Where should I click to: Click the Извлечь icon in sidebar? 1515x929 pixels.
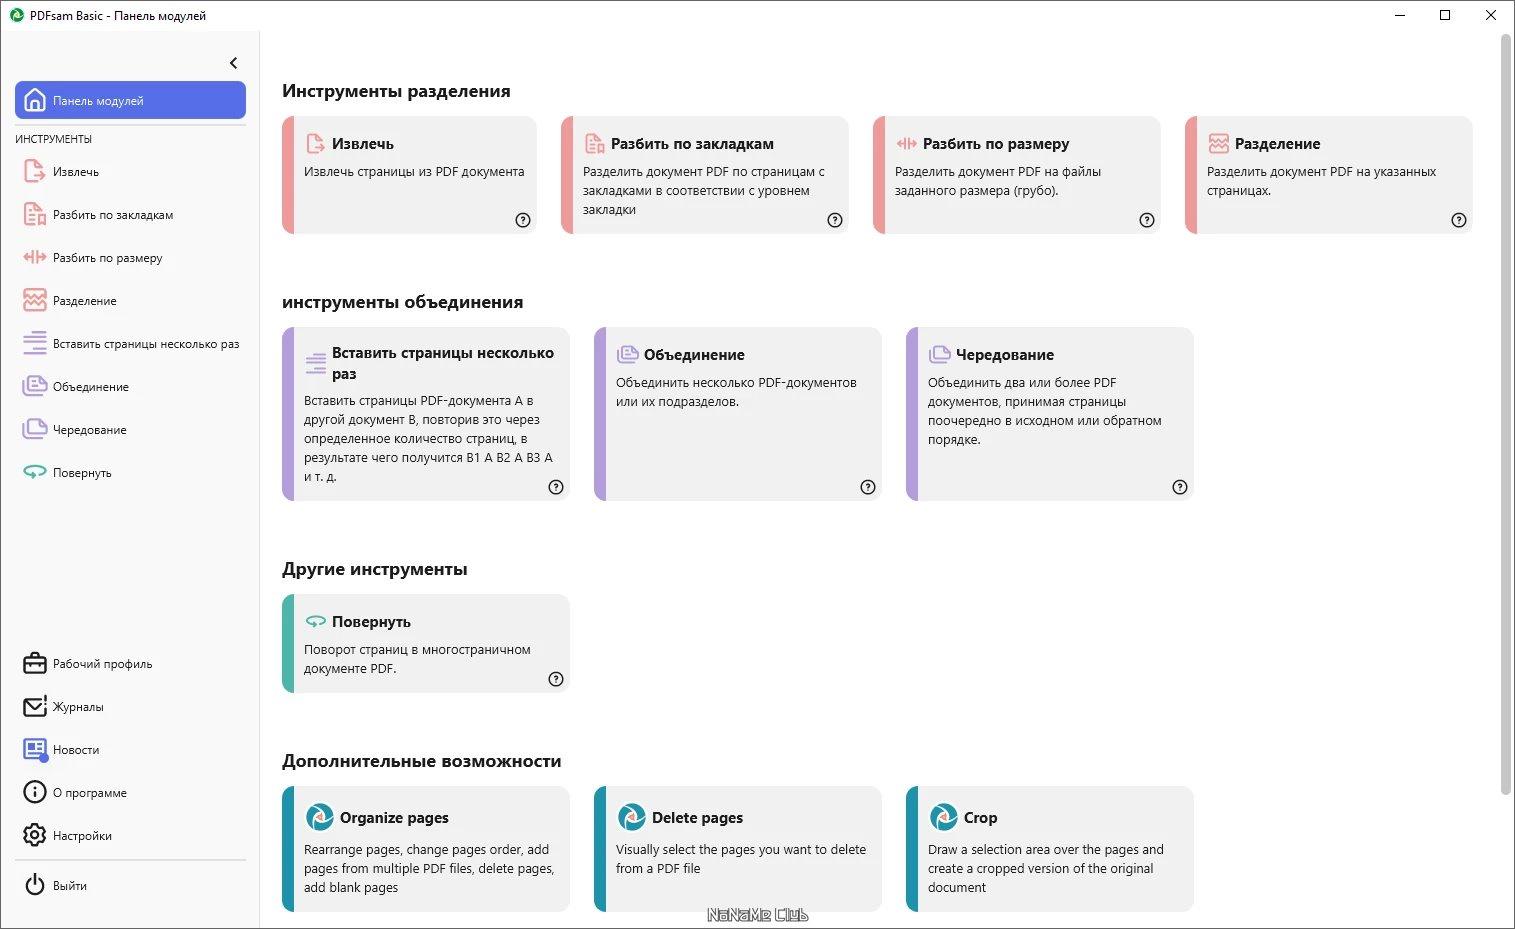coord(34,172)
